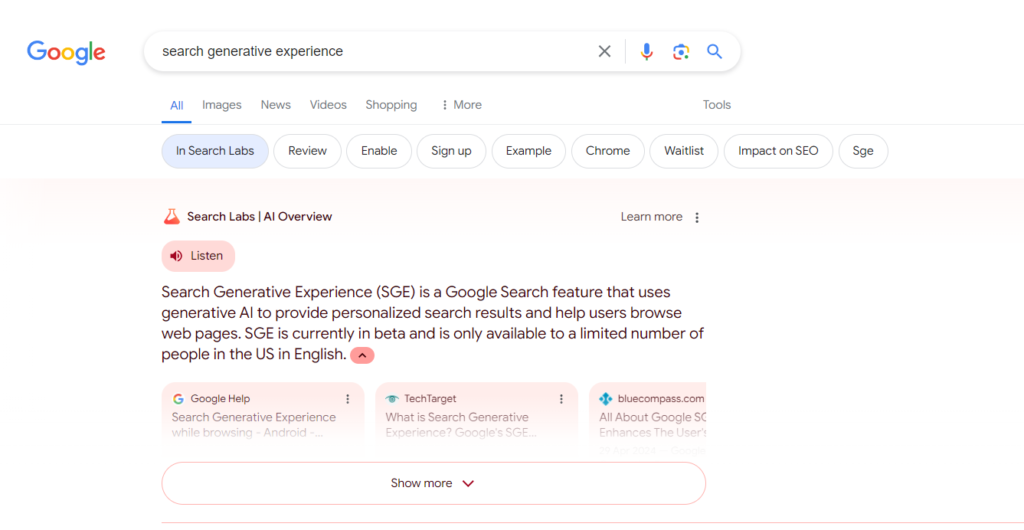This screenshot has height=530, width=1024.
Task: Open AI Overview three-dot options menu
Action: click(x=697, y=217)
